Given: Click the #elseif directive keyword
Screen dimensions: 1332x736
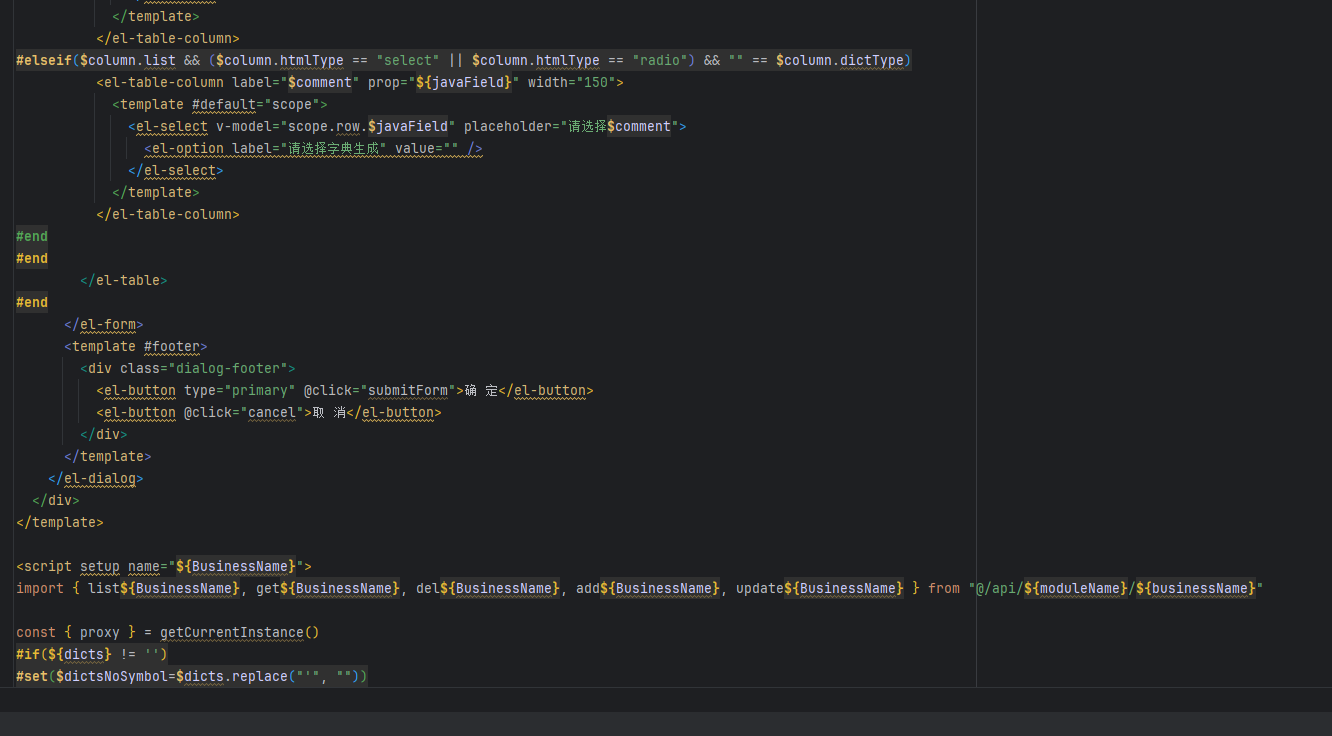Looking at the screenshot, I should point(44,61).
